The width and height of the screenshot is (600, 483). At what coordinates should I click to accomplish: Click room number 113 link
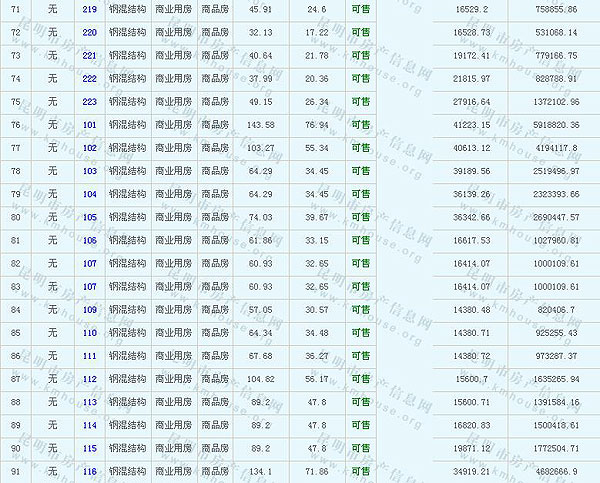pos(90,401)
